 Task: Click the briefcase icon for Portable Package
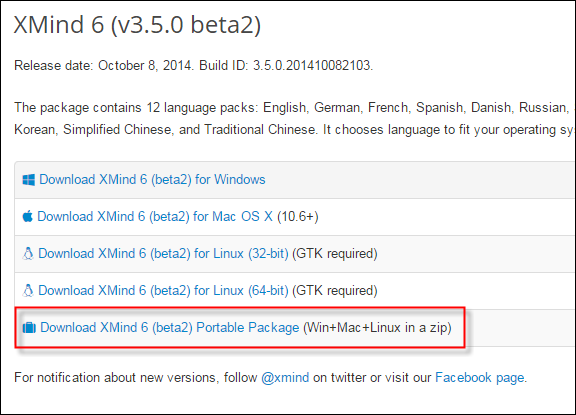(29, 327)
